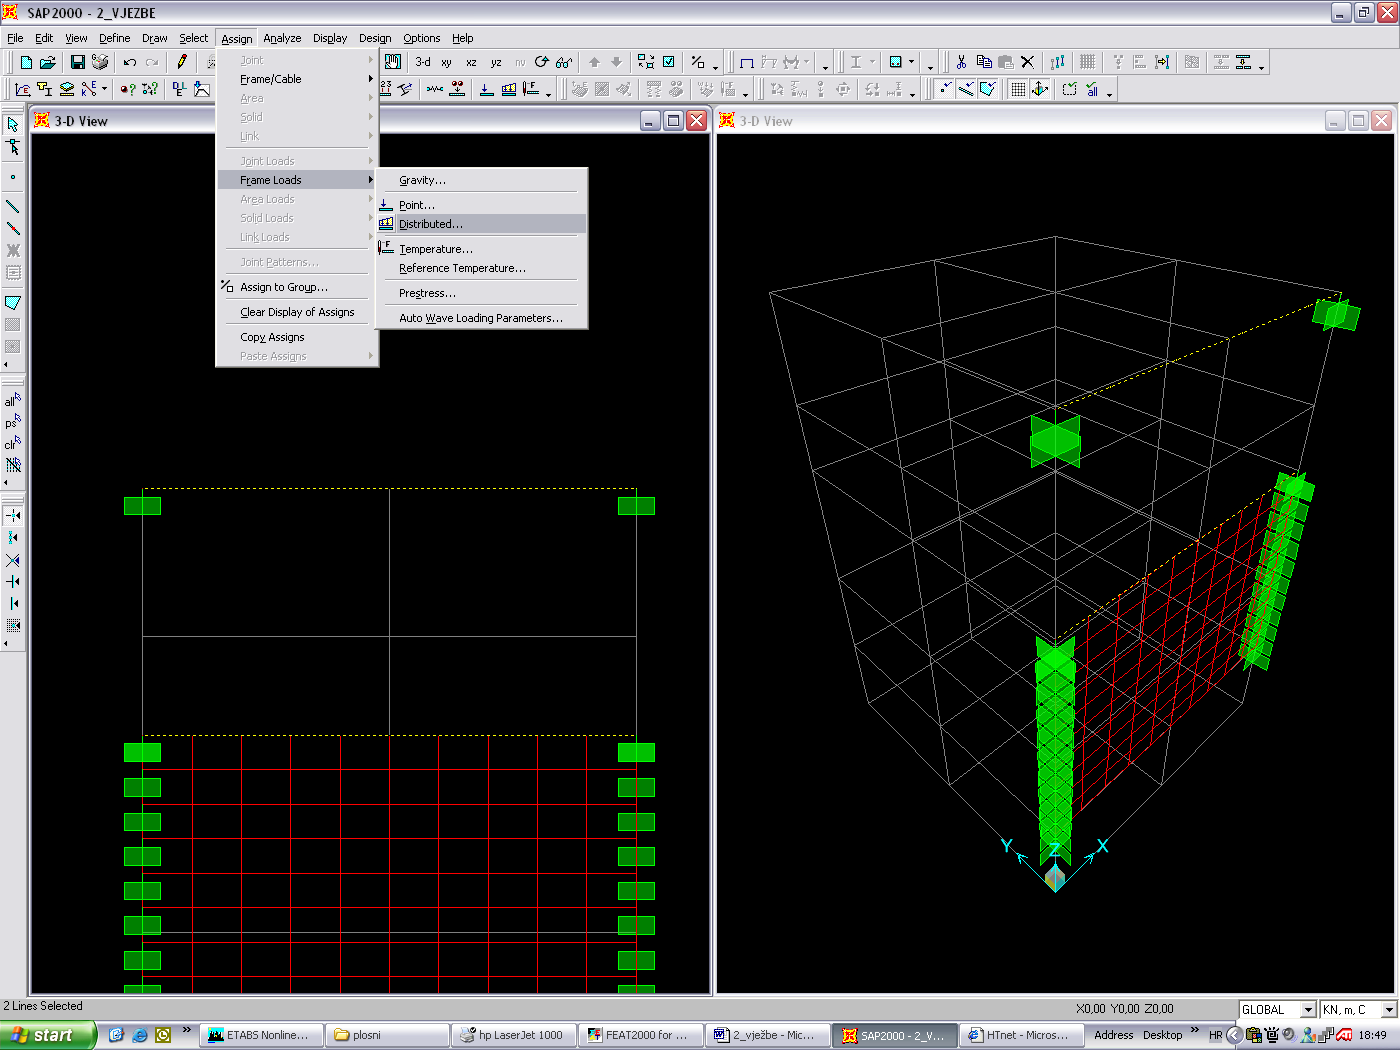
Task: Choose Point... frame load option
Action: (x=481, y=205)
